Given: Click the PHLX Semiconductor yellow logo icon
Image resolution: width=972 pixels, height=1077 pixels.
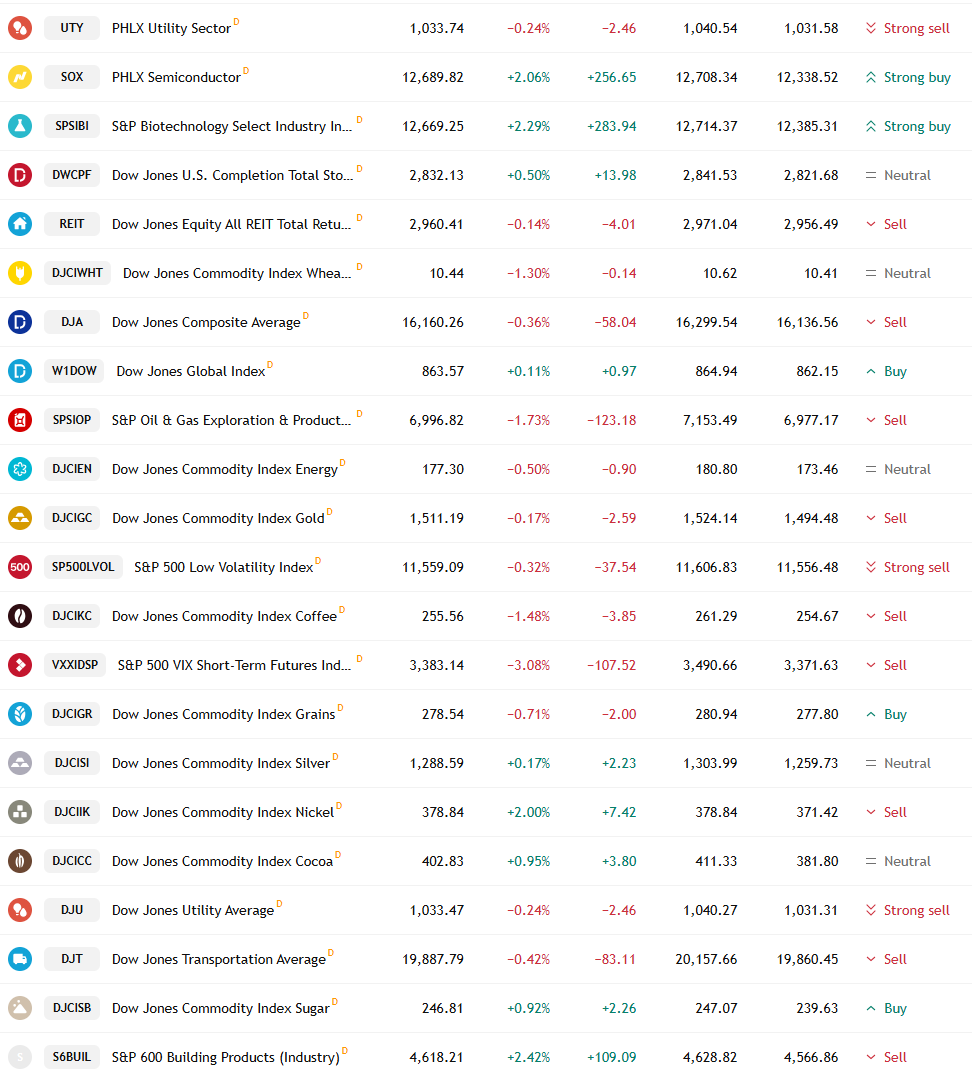Looking at the screenshot, I should pyautogui.click(x=20, y=77).
